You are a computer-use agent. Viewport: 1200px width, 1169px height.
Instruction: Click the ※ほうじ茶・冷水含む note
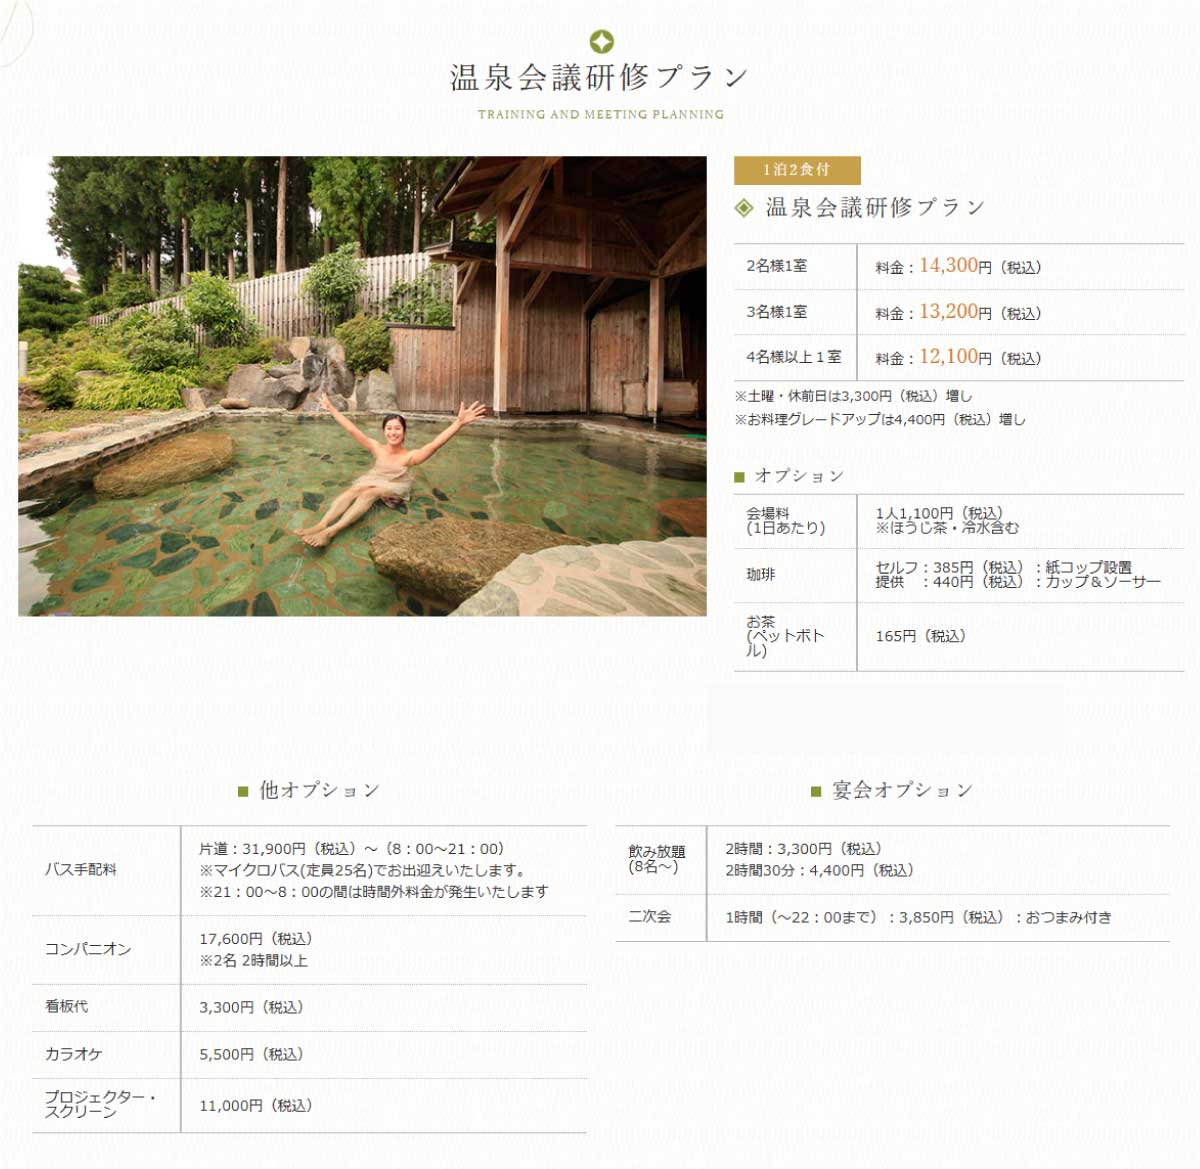coord(947,528)
